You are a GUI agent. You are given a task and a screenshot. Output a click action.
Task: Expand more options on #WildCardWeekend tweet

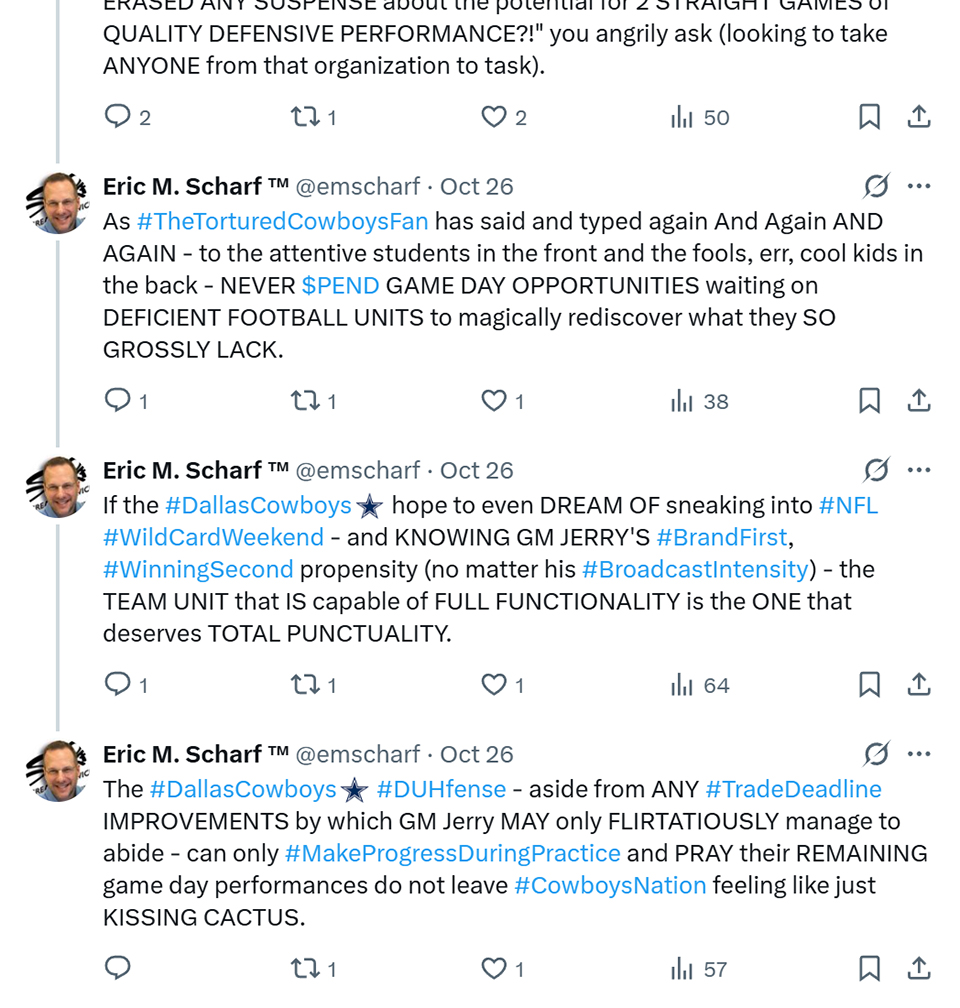point(919,470)
